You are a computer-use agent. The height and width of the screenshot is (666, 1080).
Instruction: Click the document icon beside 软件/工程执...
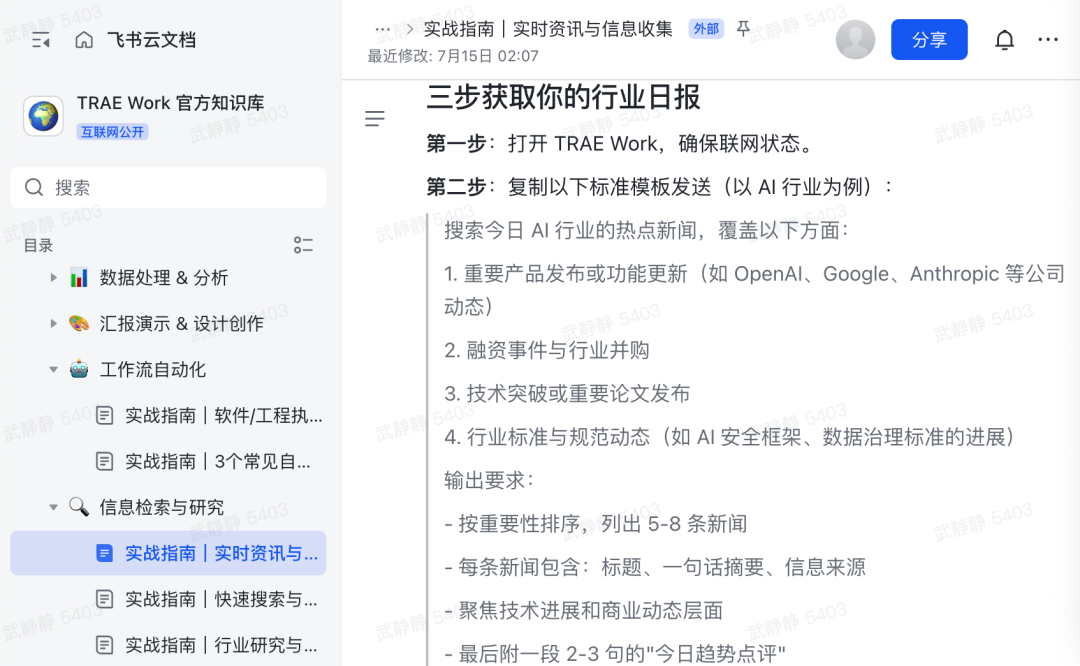tap(105, 415)
